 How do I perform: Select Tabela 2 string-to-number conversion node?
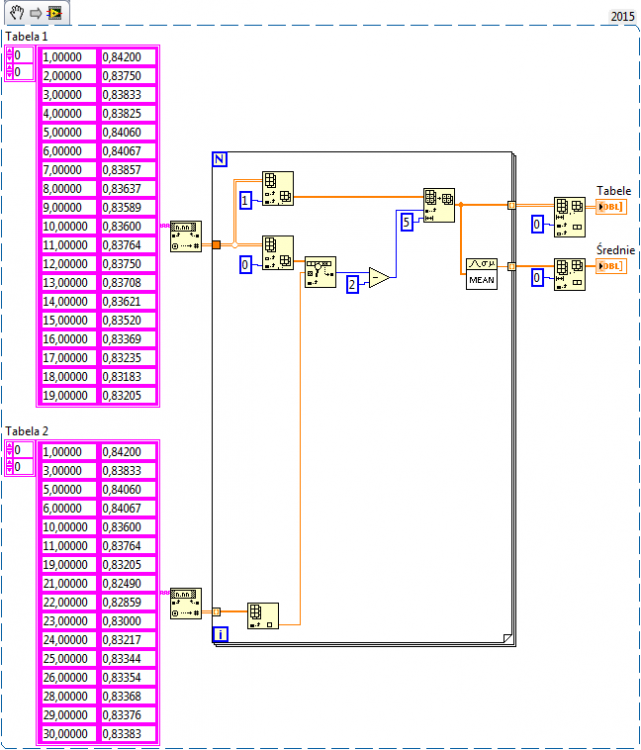pyautogui.click(x=186, y=604)
